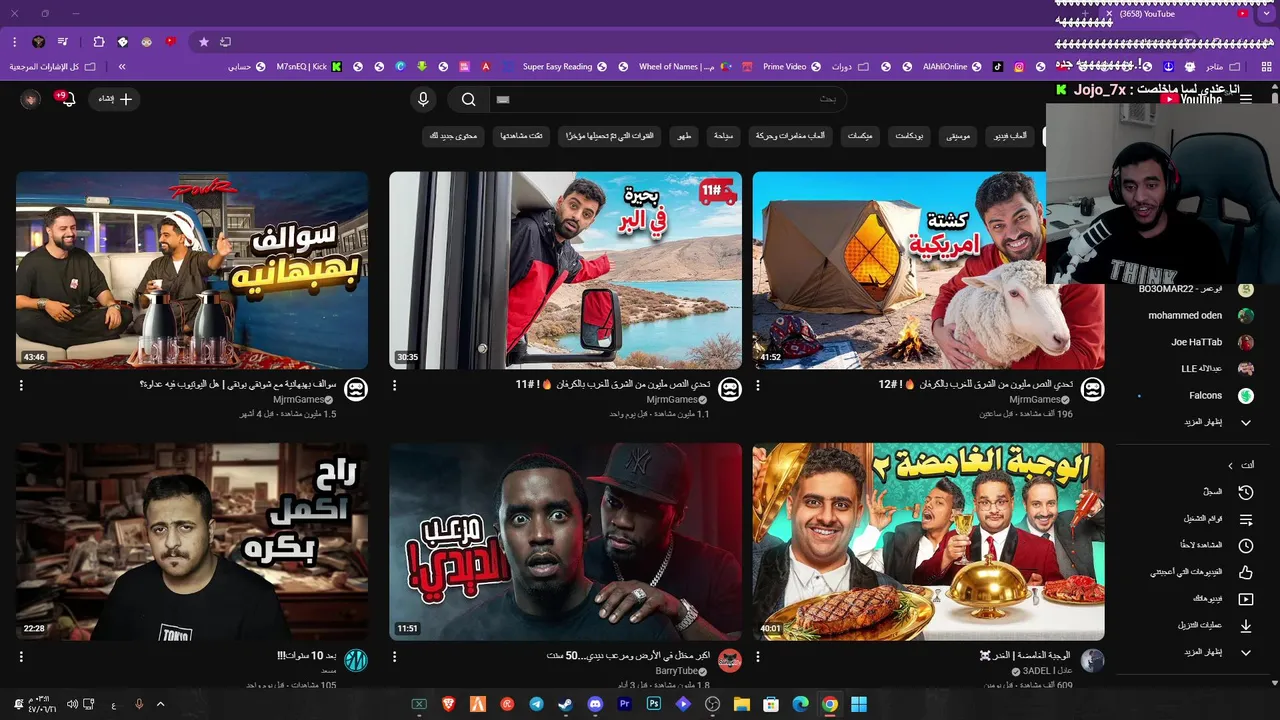Select the ميكسات filter chip
The image size is (1280, 720).
(x=859, y=135)
